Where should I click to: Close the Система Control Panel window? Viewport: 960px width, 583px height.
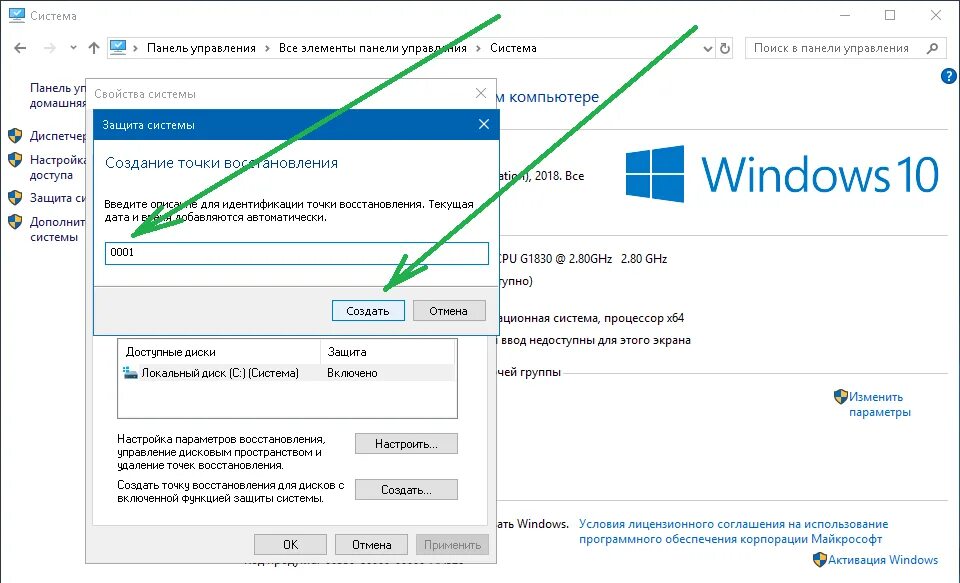click(936, 15)
